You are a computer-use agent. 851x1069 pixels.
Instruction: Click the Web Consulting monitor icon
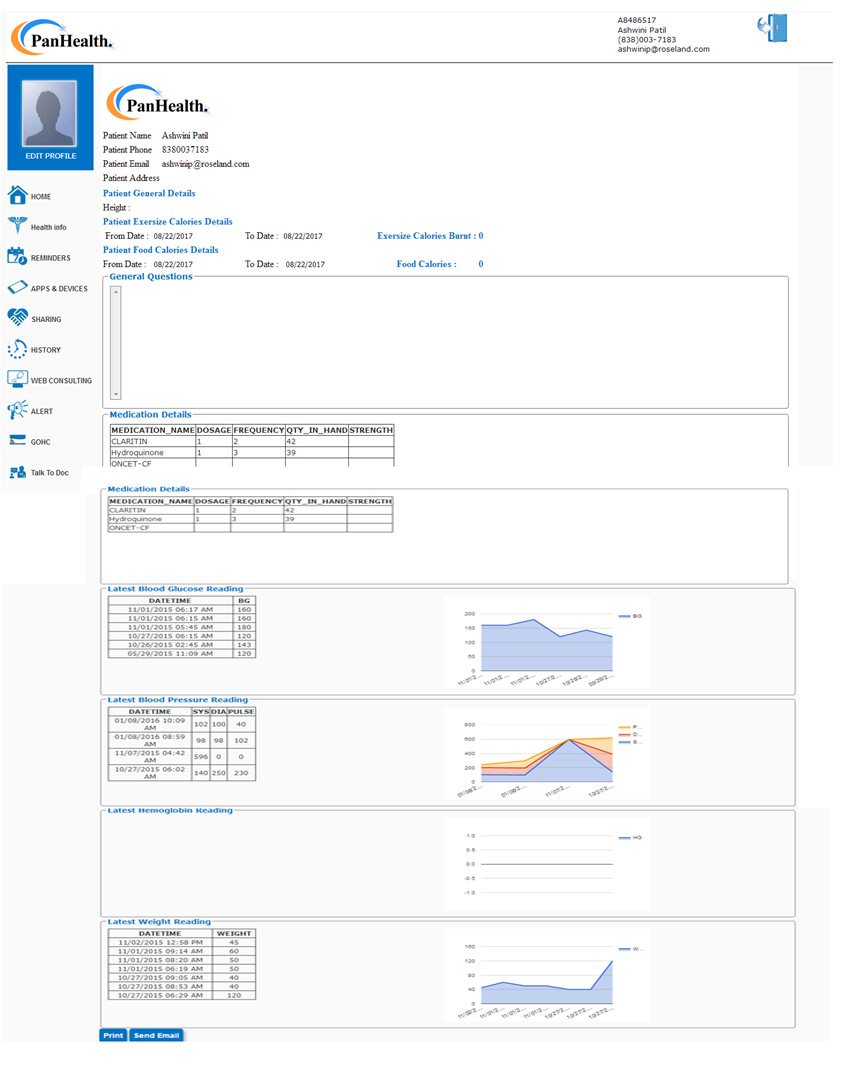click(17, 380)
